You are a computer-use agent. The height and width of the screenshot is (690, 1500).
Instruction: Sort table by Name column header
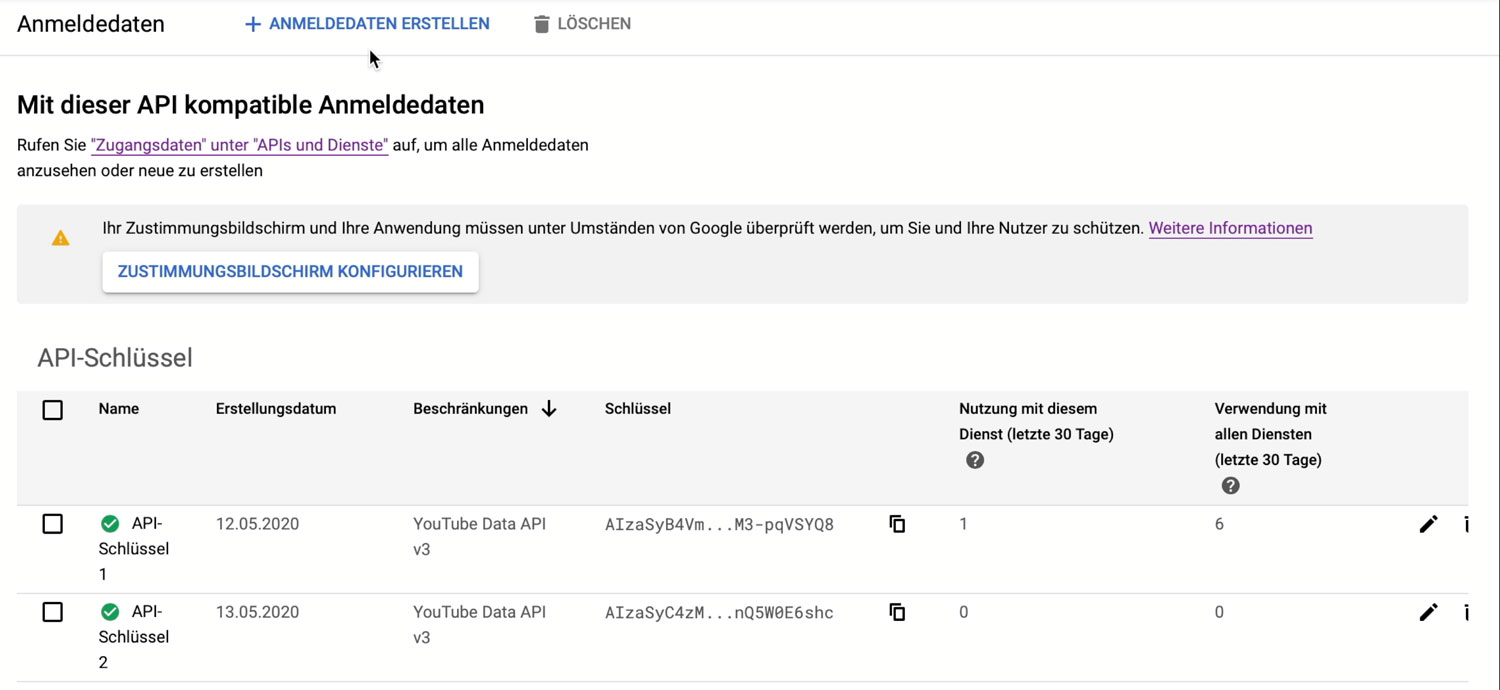pos(119,409)
